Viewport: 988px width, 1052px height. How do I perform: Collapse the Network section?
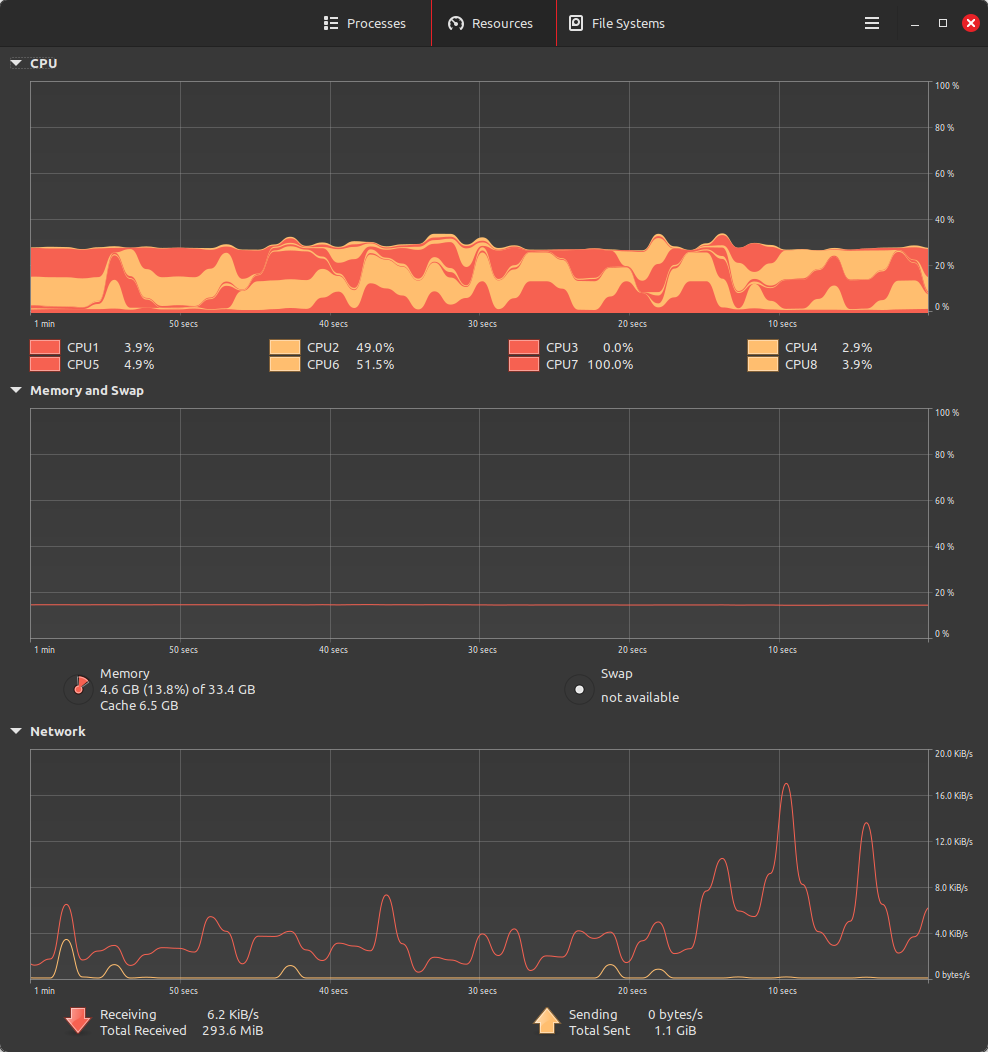[15, 731]
